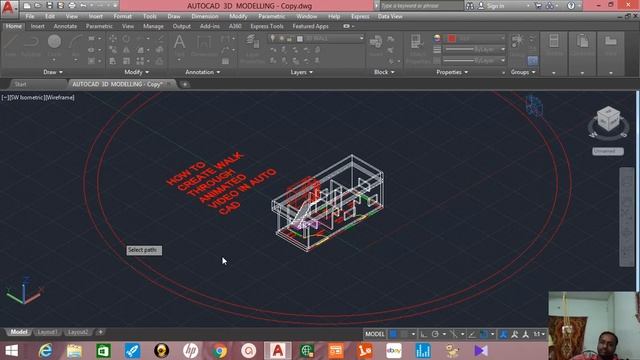Image resolution: width=640 pixels, height=360 pixels.
Task: Toggle the blue group selection button in Groups panel
Action: click(x=532, y=61)
